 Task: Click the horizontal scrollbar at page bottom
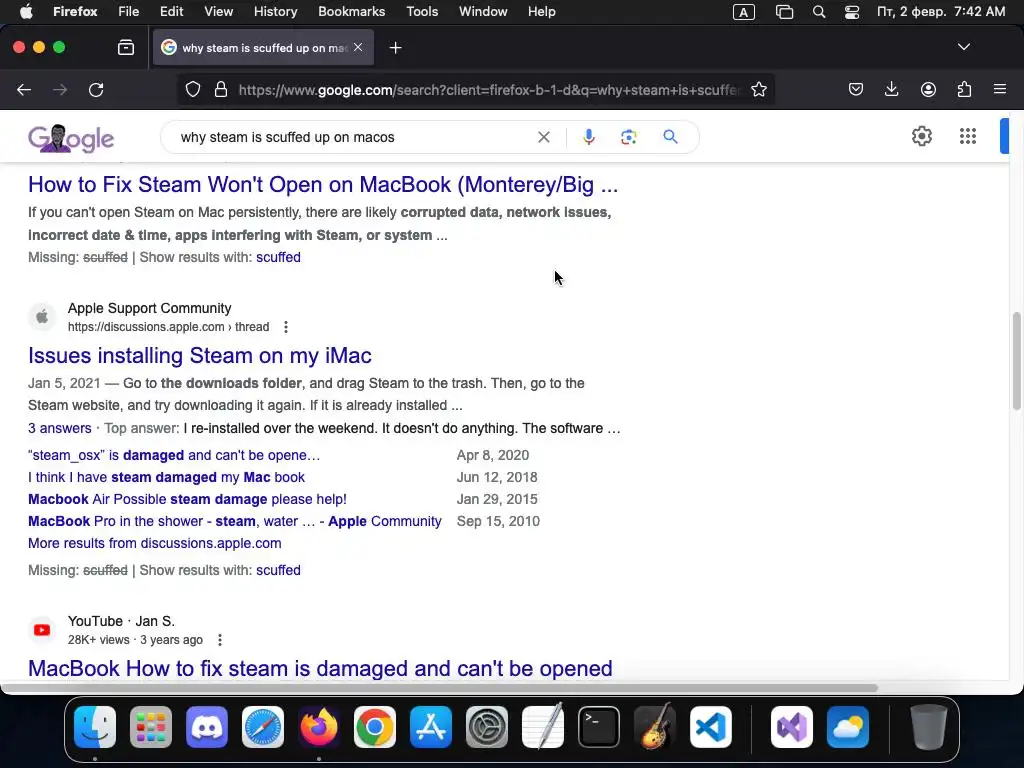click(439, 688)
